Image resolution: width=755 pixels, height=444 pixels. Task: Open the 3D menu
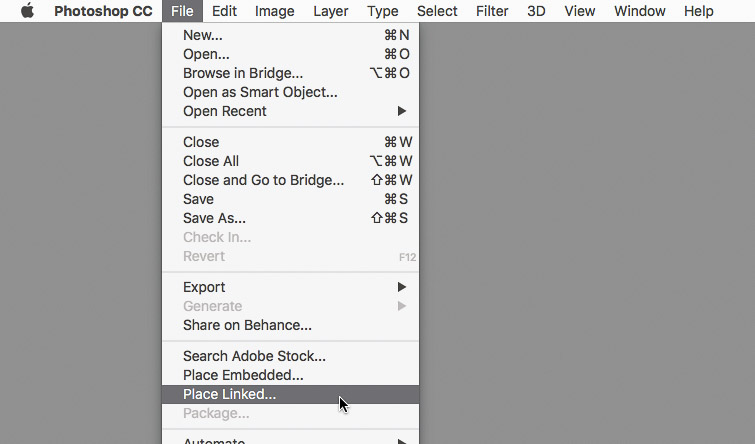tap(536, 11)
